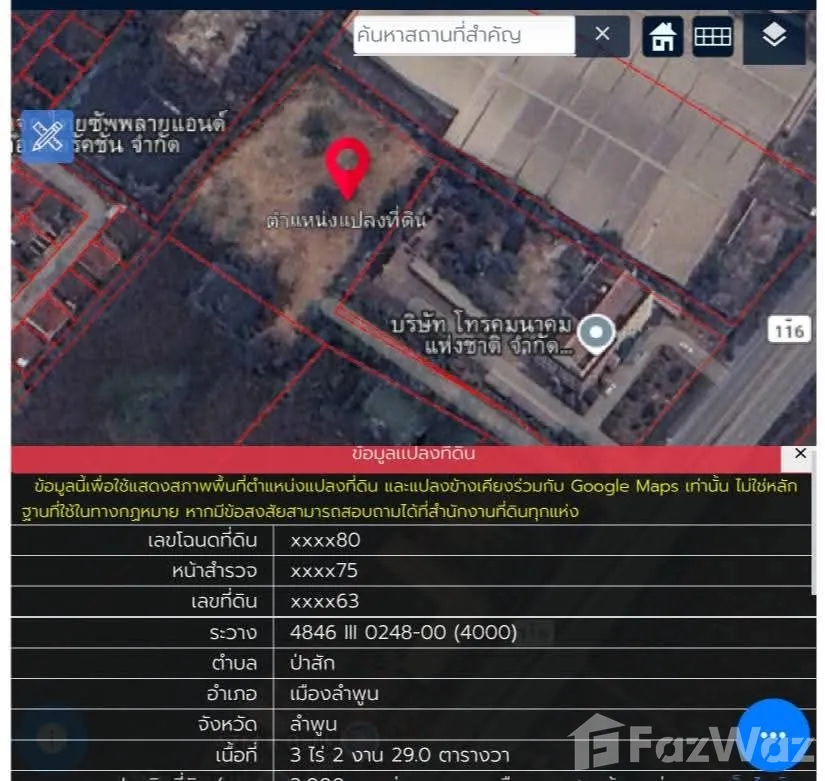The width and height of the screenshot is (825, 781).
Task: Click the land number value xxxx63
Action: pyautogui.click(x=324, y=601)
